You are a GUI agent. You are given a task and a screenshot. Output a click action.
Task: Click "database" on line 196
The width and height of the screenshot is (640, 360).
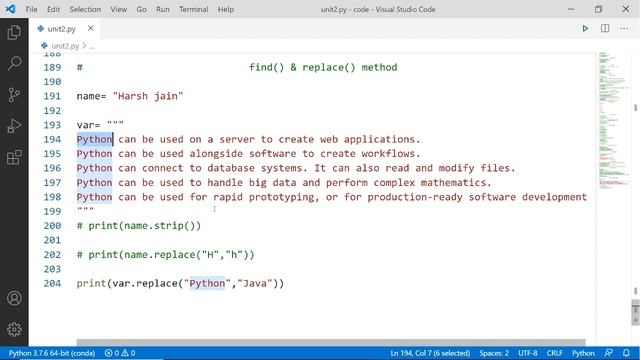coord(231,168)
